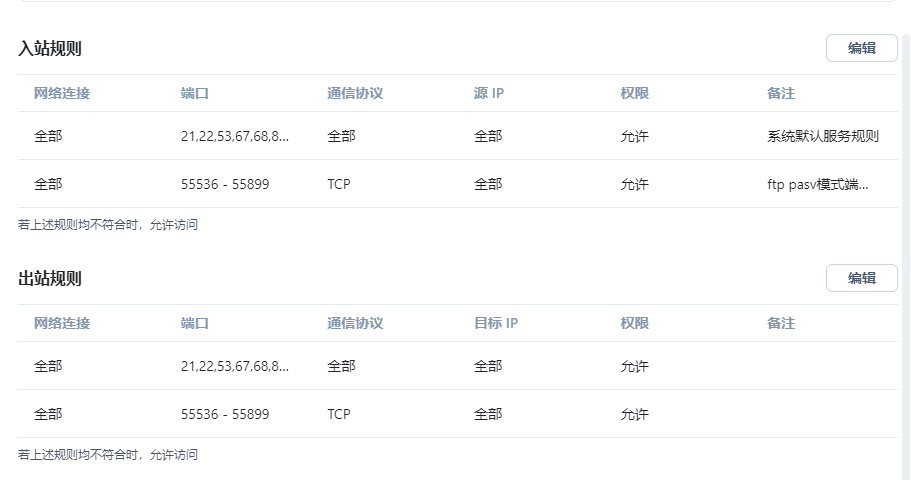Click TCP protocol cell in inbound rules
This screenshot has width=911, height=480.
[339, 184]
